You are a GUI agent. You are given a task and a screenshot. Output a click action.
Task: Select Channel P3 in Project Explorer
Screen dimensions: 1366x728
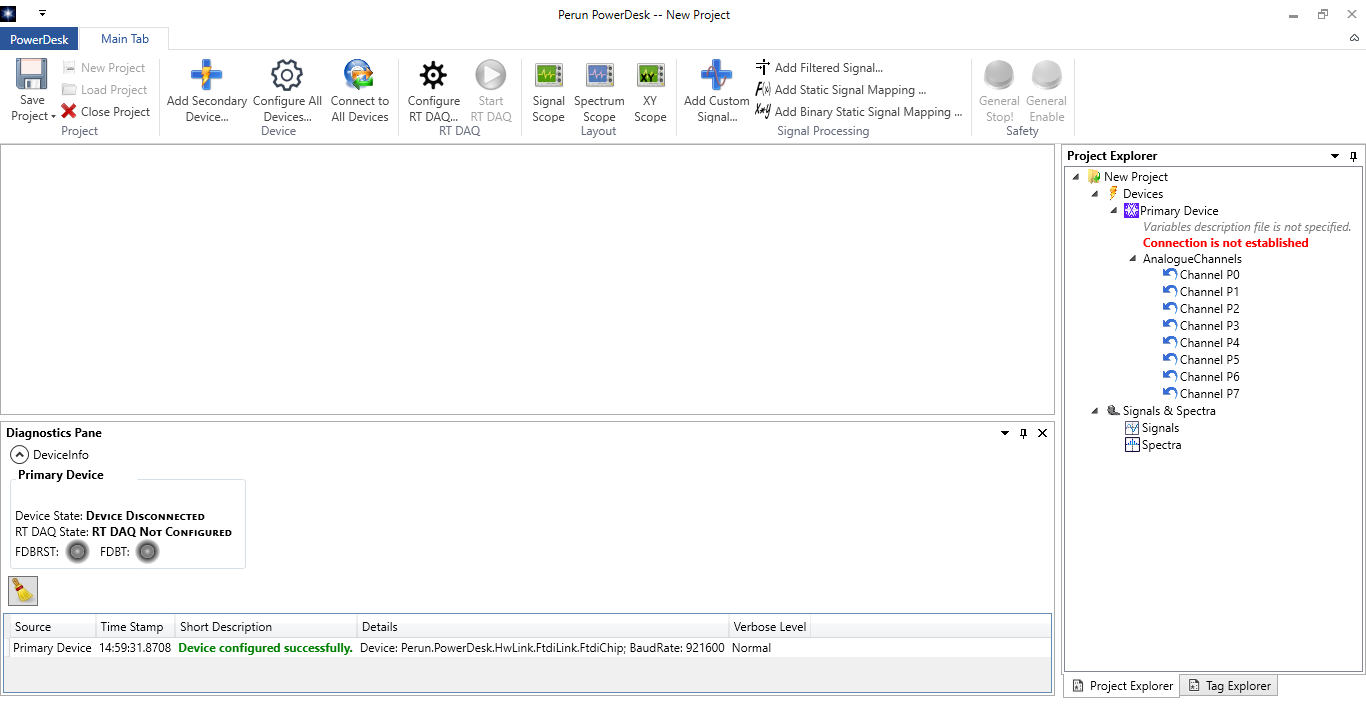coord(1208,326)
